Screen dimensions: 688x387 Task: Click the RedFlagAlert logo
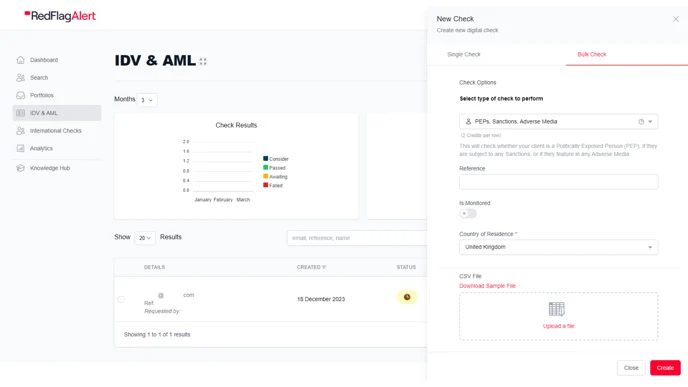(x=60, y=16)
